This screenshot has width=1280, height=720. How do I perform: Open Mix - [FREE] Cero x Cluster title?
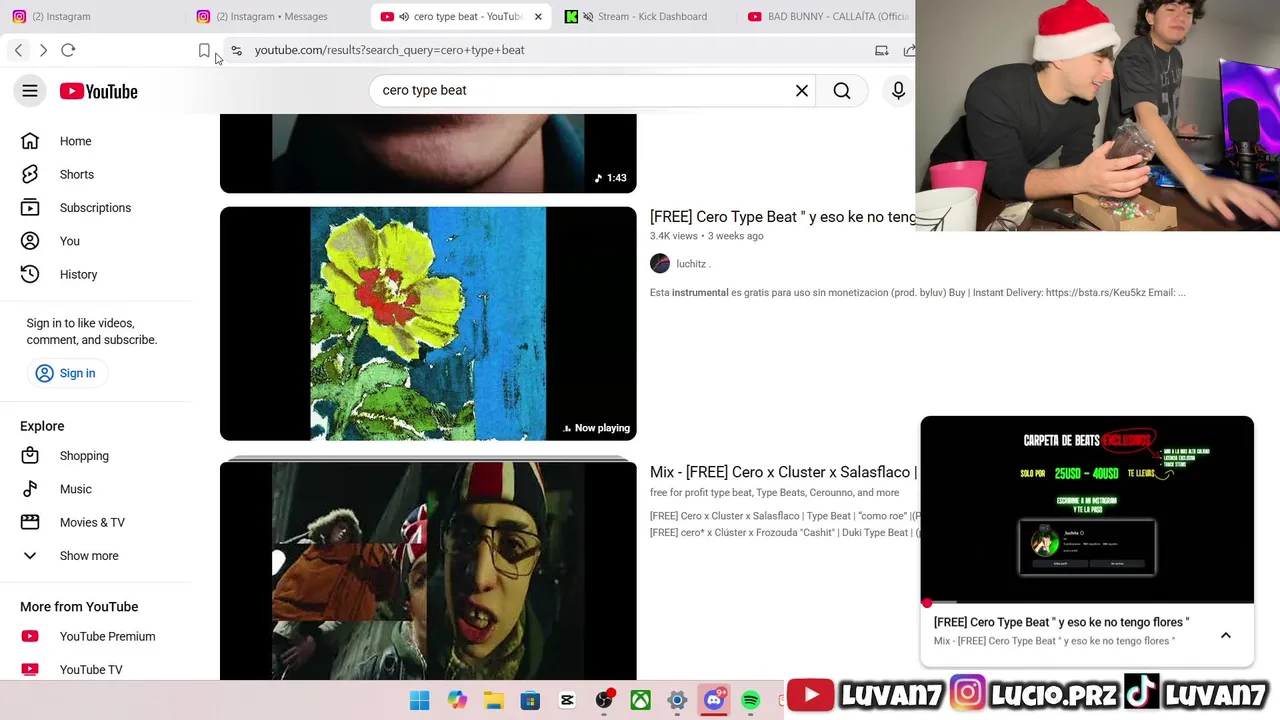coord(782,472)
